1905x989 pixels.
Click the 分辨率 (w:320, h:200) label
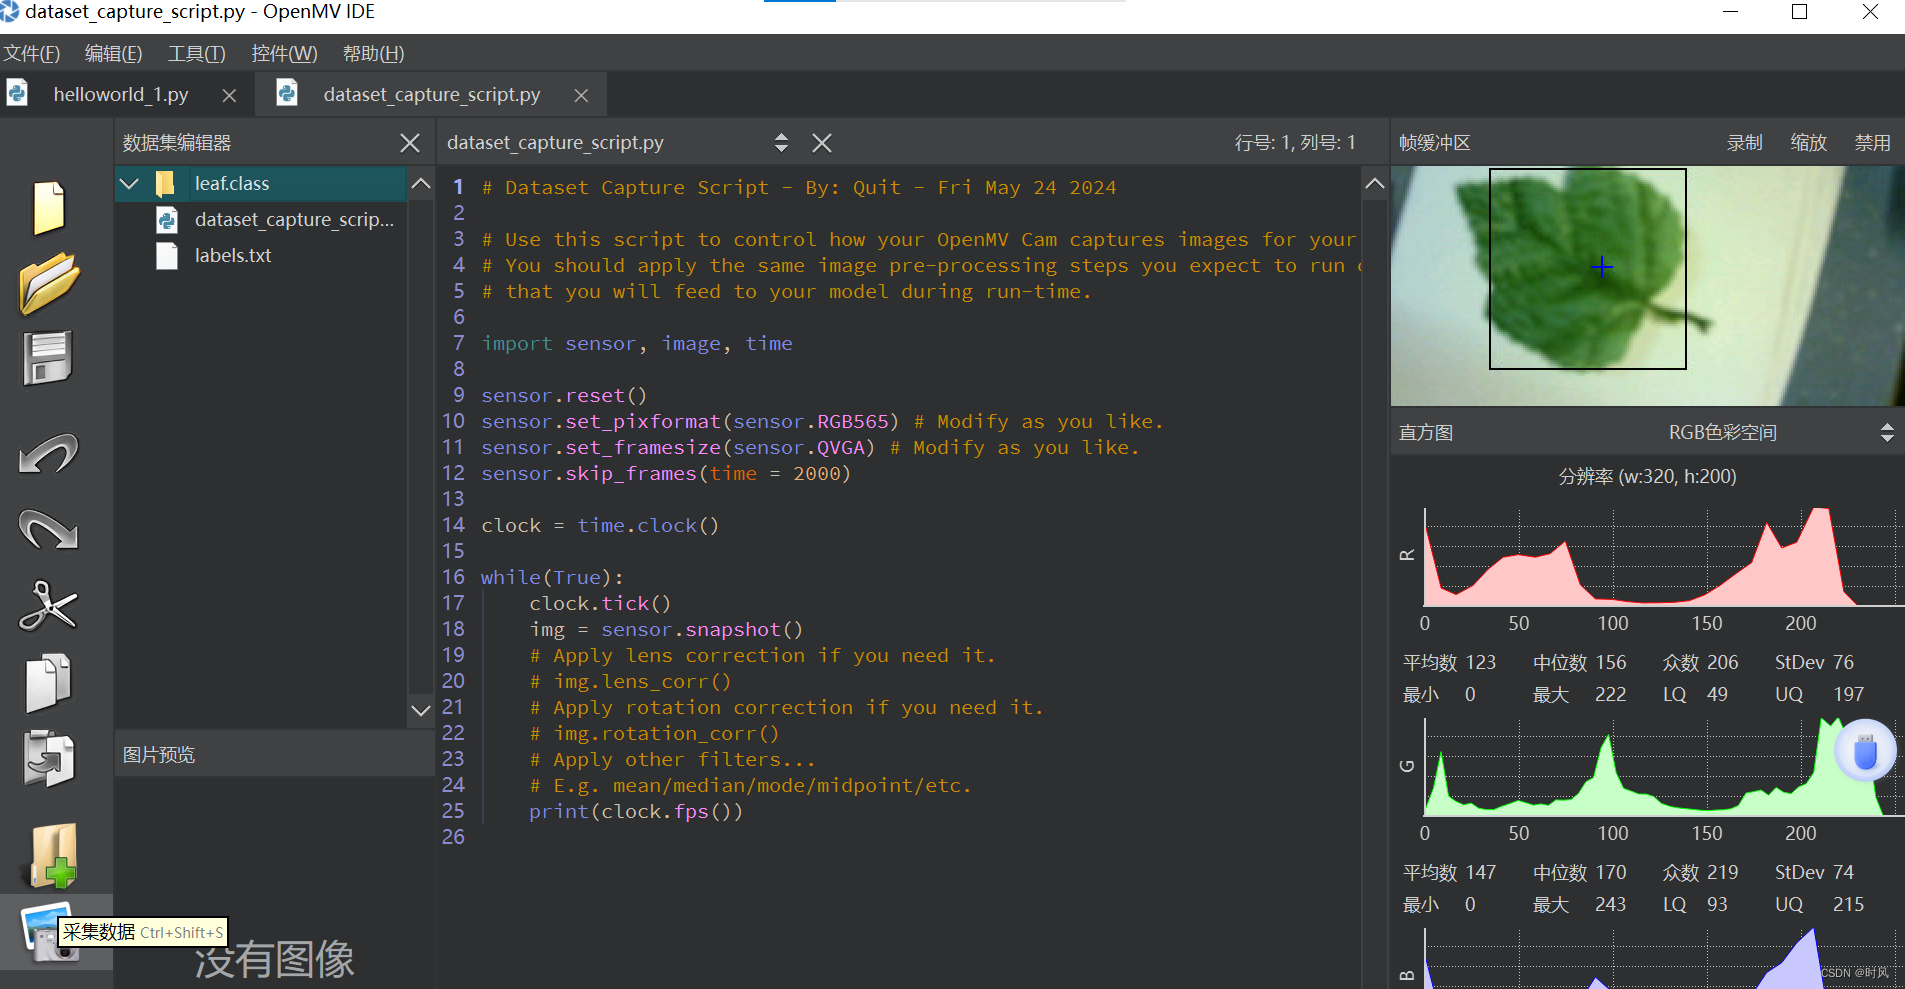(1647, 477)
